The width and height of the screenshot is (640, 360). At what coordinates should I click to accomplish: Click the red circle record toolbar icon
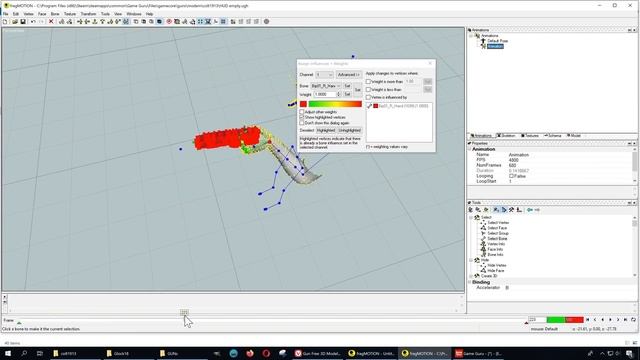tap(169, 22)
